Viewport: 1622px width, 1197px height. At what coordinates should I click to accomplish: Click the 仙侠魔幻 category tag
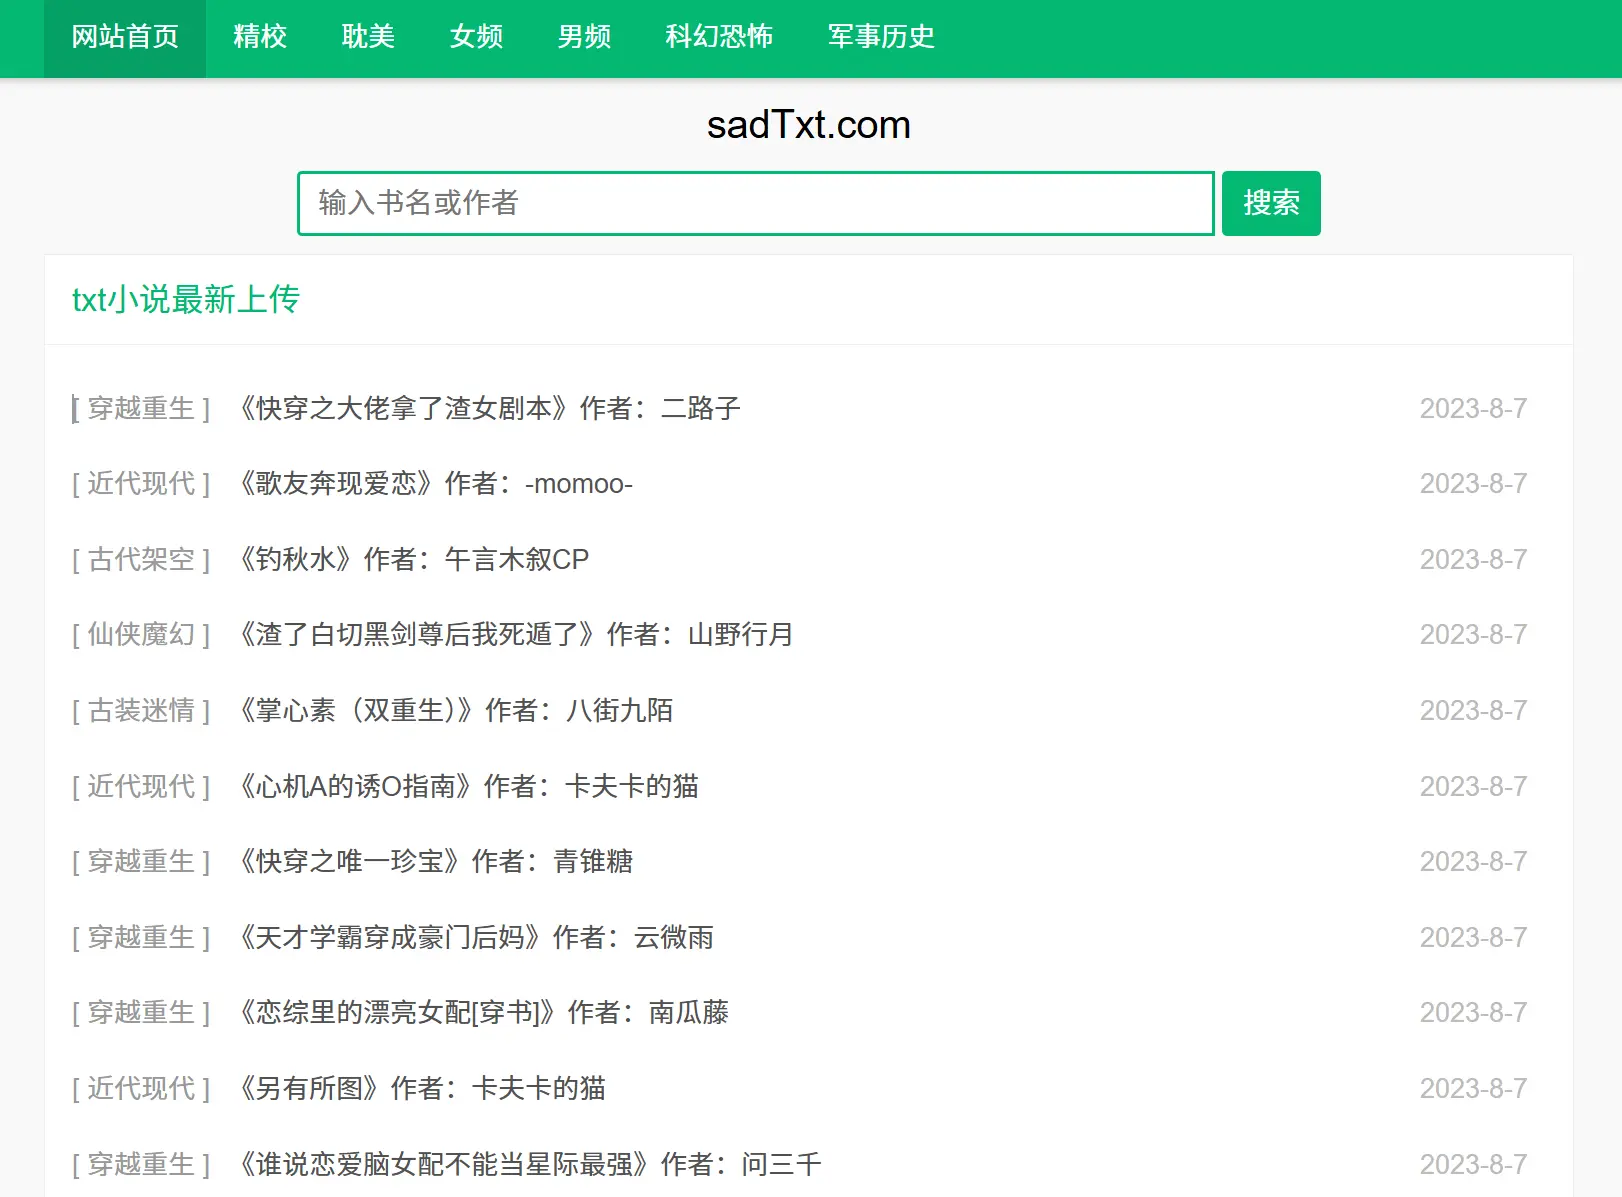coord(141,635)
